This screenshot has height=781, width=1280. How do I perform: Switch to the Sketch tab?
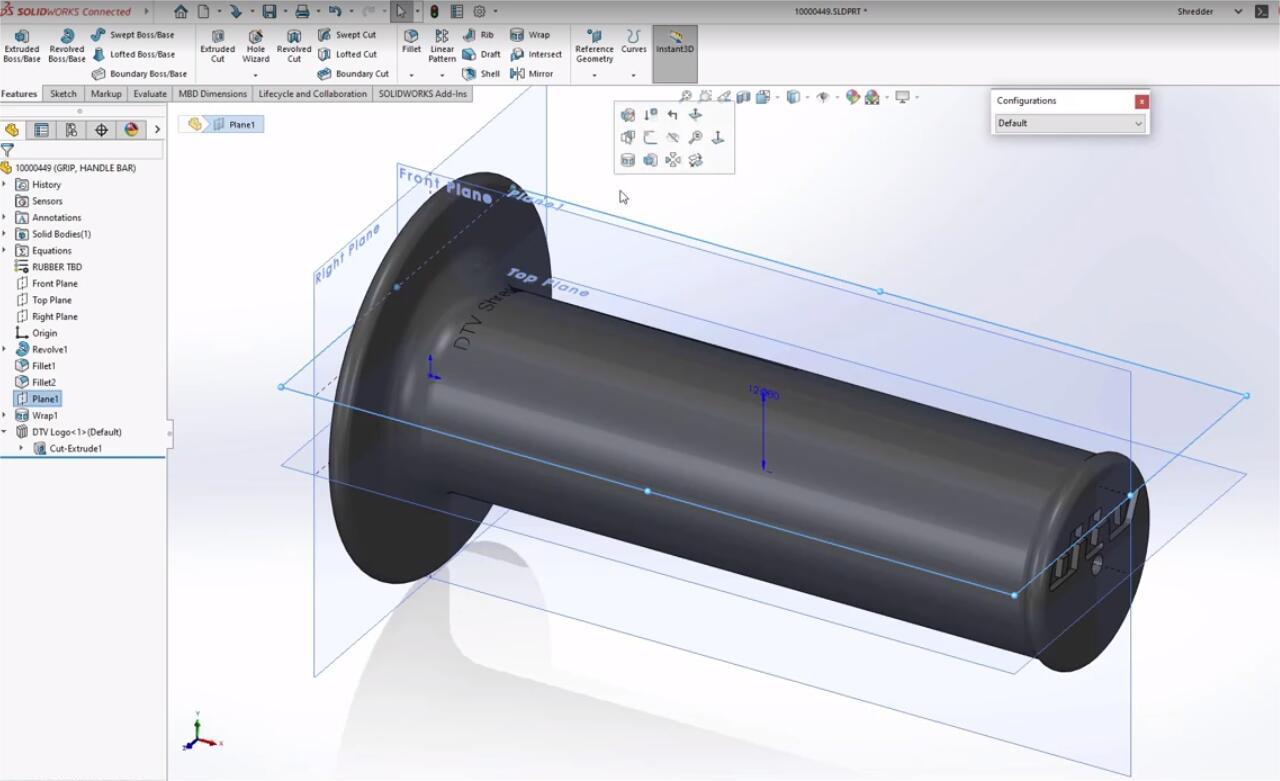[62, 93]
